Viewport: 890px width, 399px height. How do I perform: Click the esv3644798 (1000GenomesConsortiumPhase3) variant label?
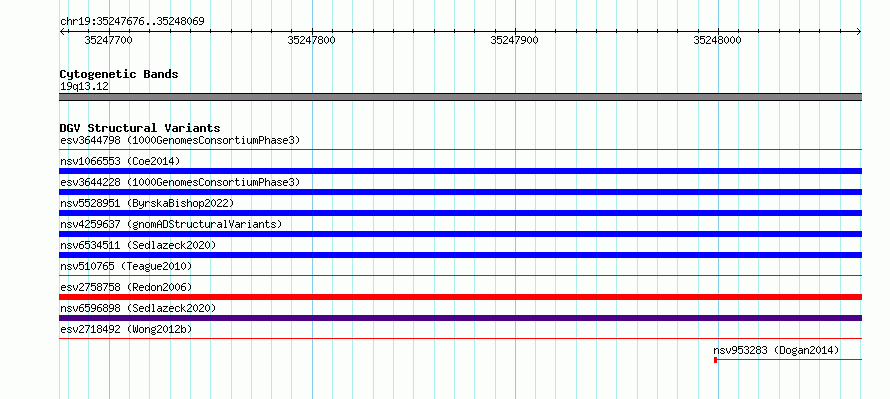coord(180,140)
